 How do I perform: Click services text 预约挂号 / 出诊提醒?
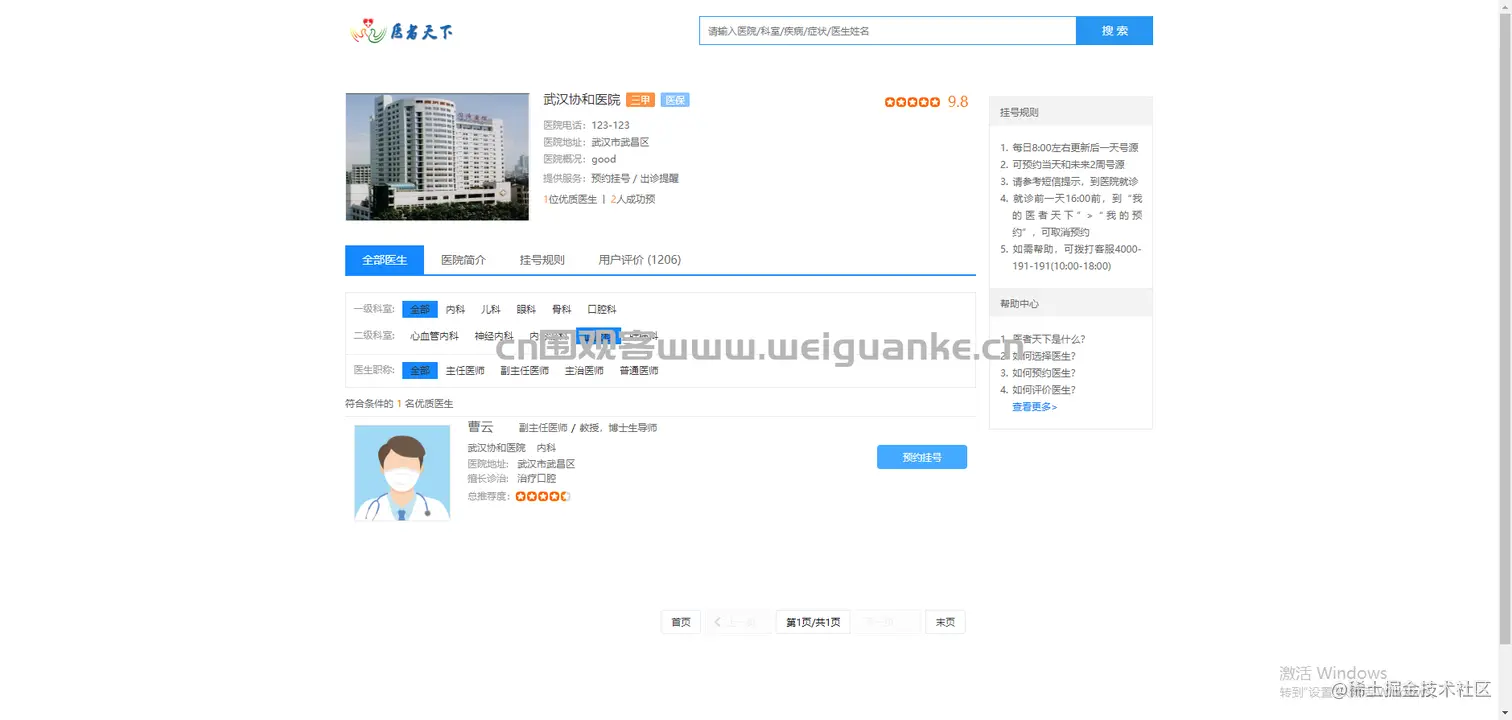click(635, 179)
